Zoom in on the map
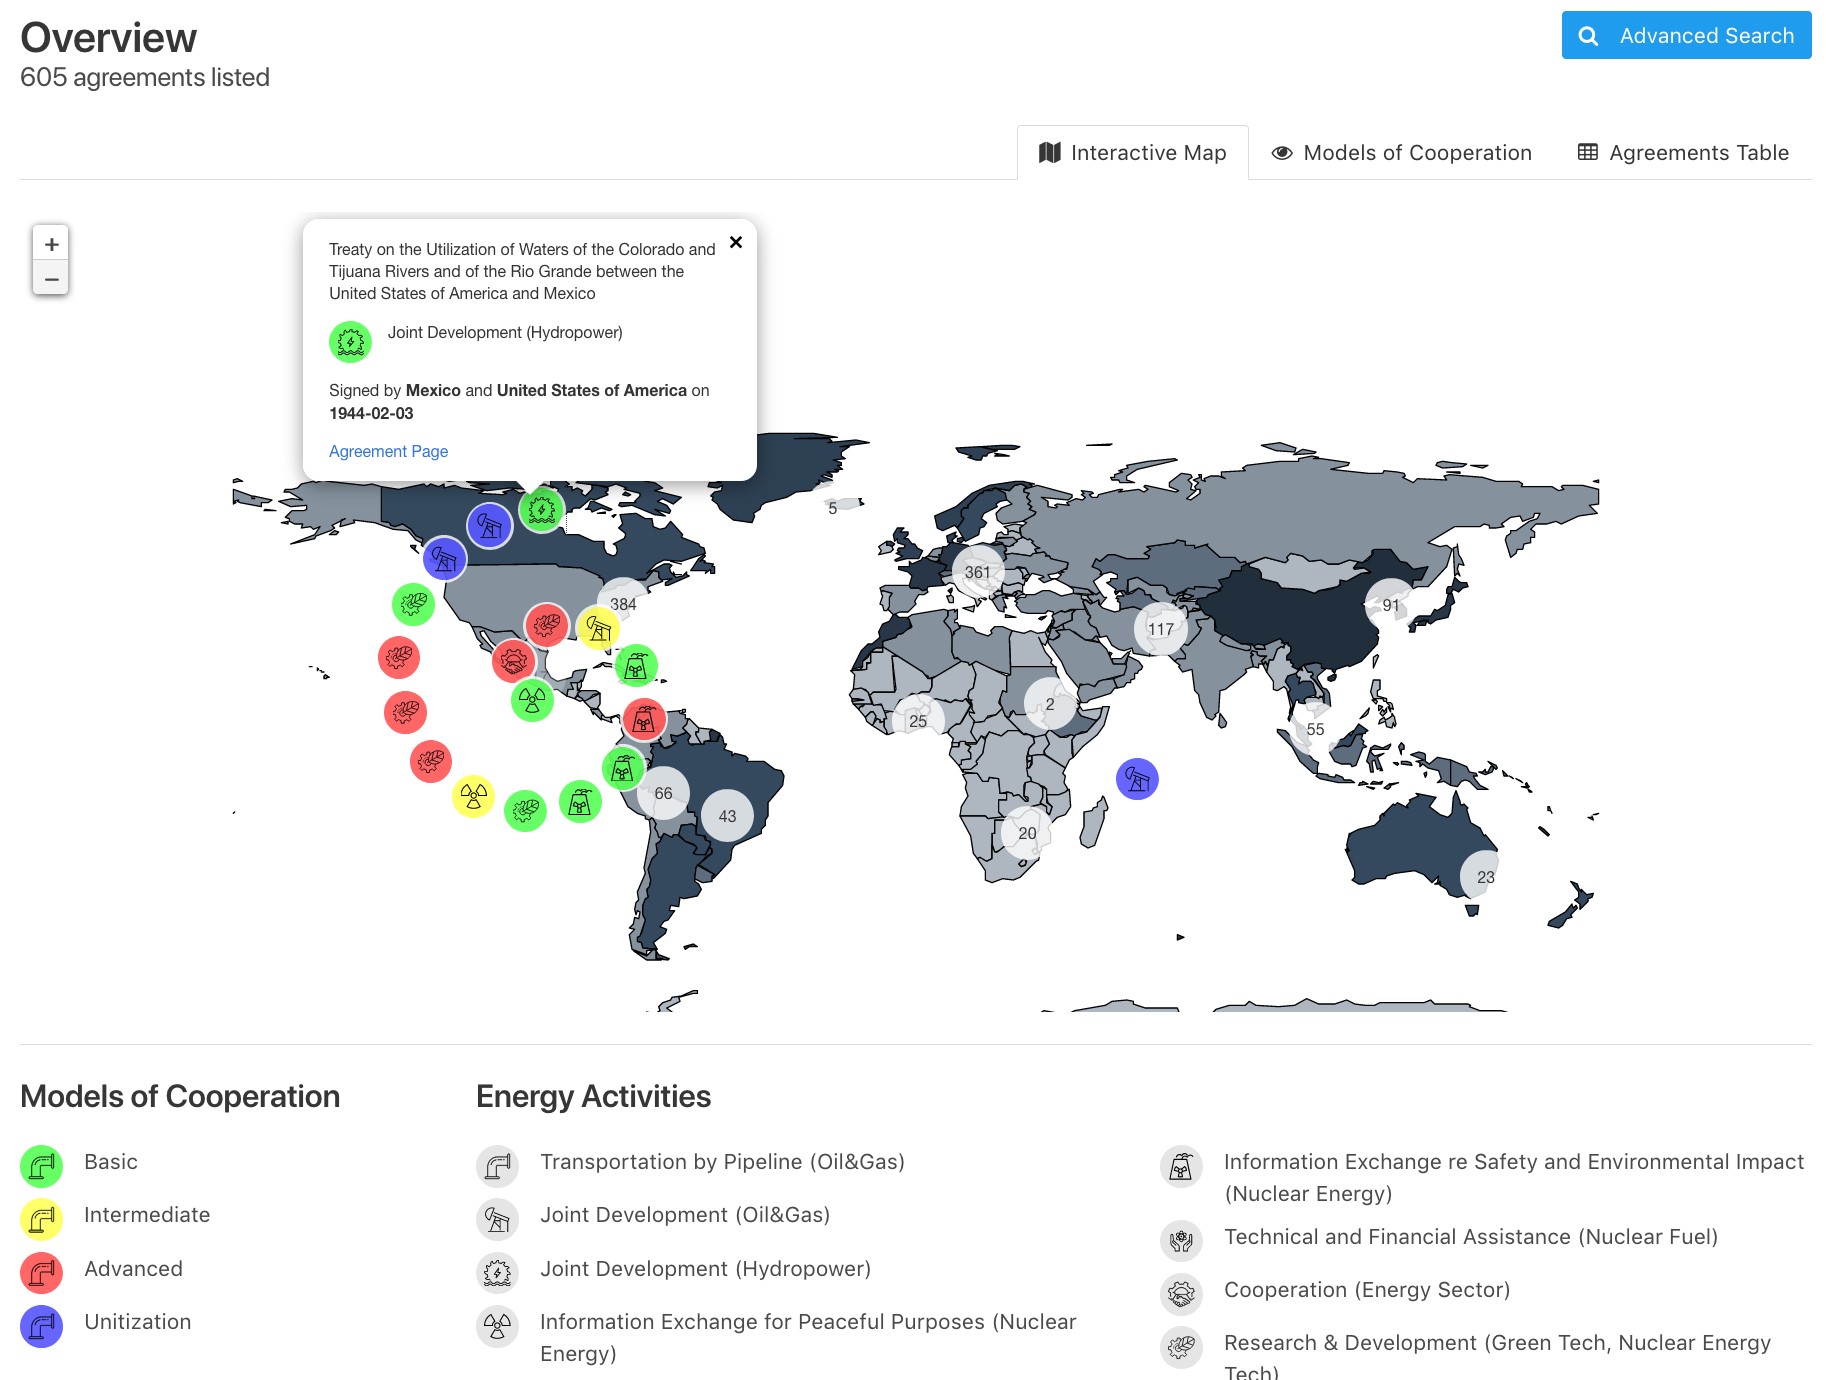Image resolution: width=1826 pixels, height=1380 pixels. tap(51, 244)
